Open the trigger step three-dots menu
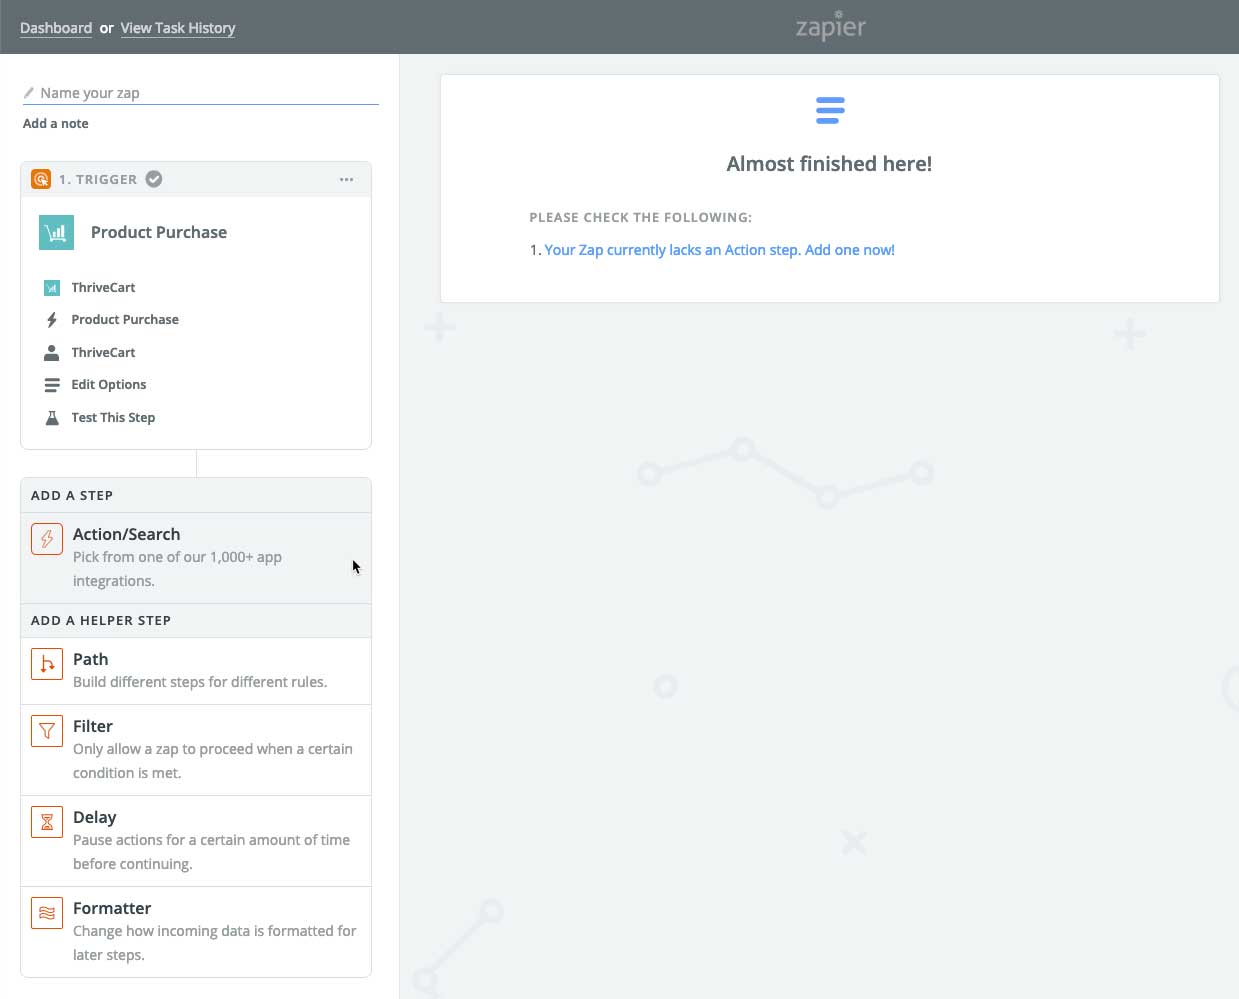The width and height of the screenshot is (1239, 999). (346, 179)
